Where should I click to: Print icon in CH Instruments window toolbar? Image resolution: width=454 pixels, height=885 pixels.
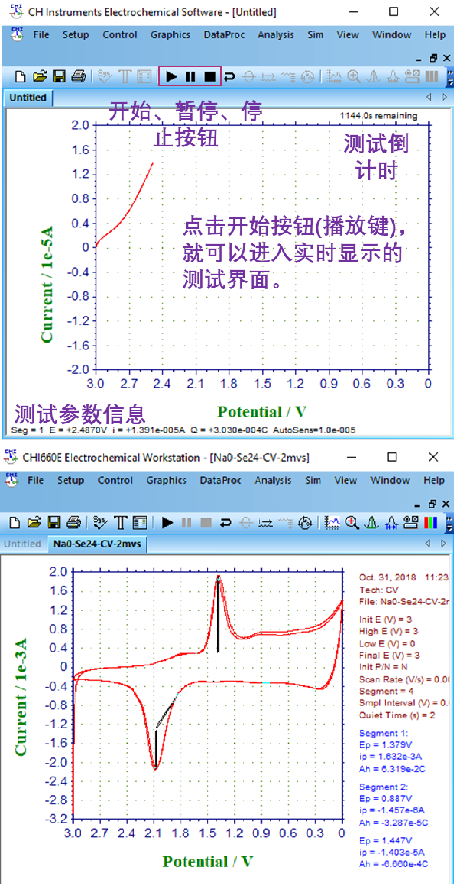pos(78,76)
